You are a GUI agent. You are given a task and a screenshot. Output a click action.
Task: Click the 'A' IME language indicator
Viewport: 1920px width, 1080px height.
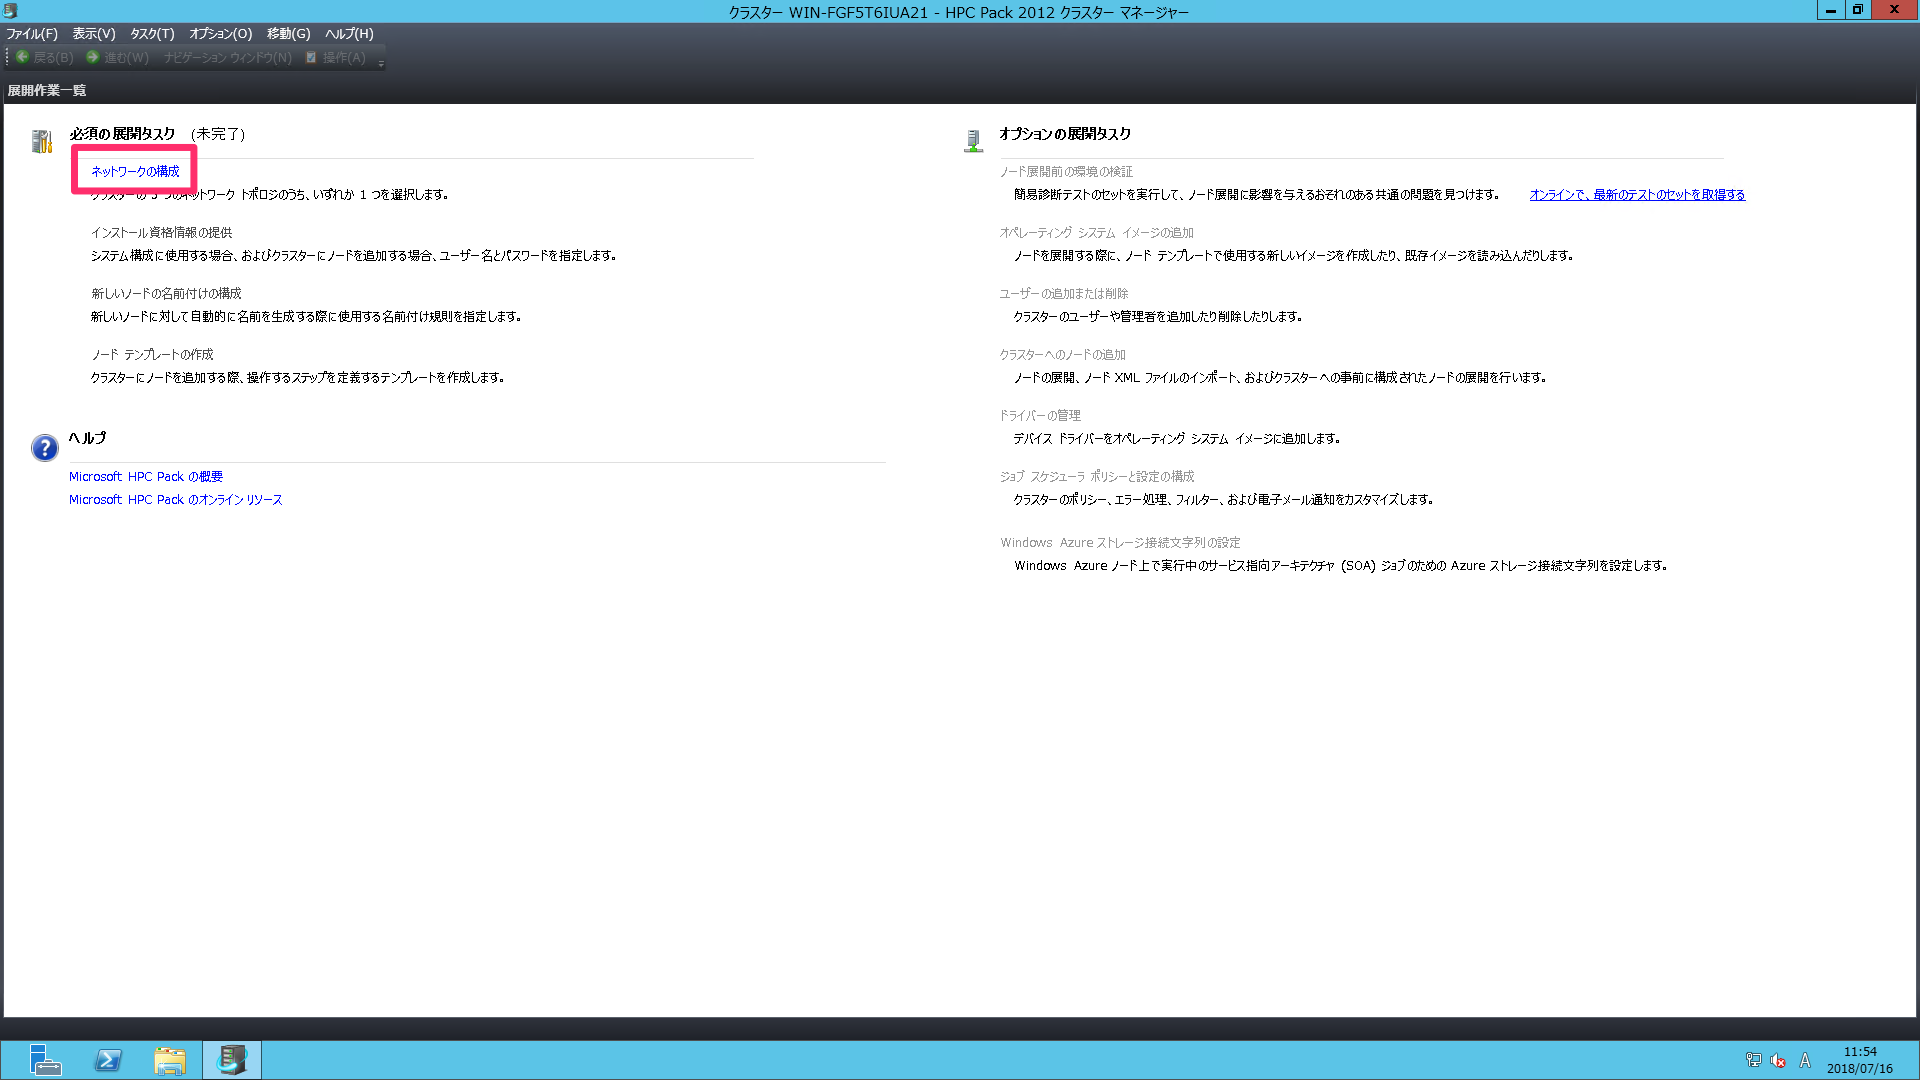[1806, 1060]
